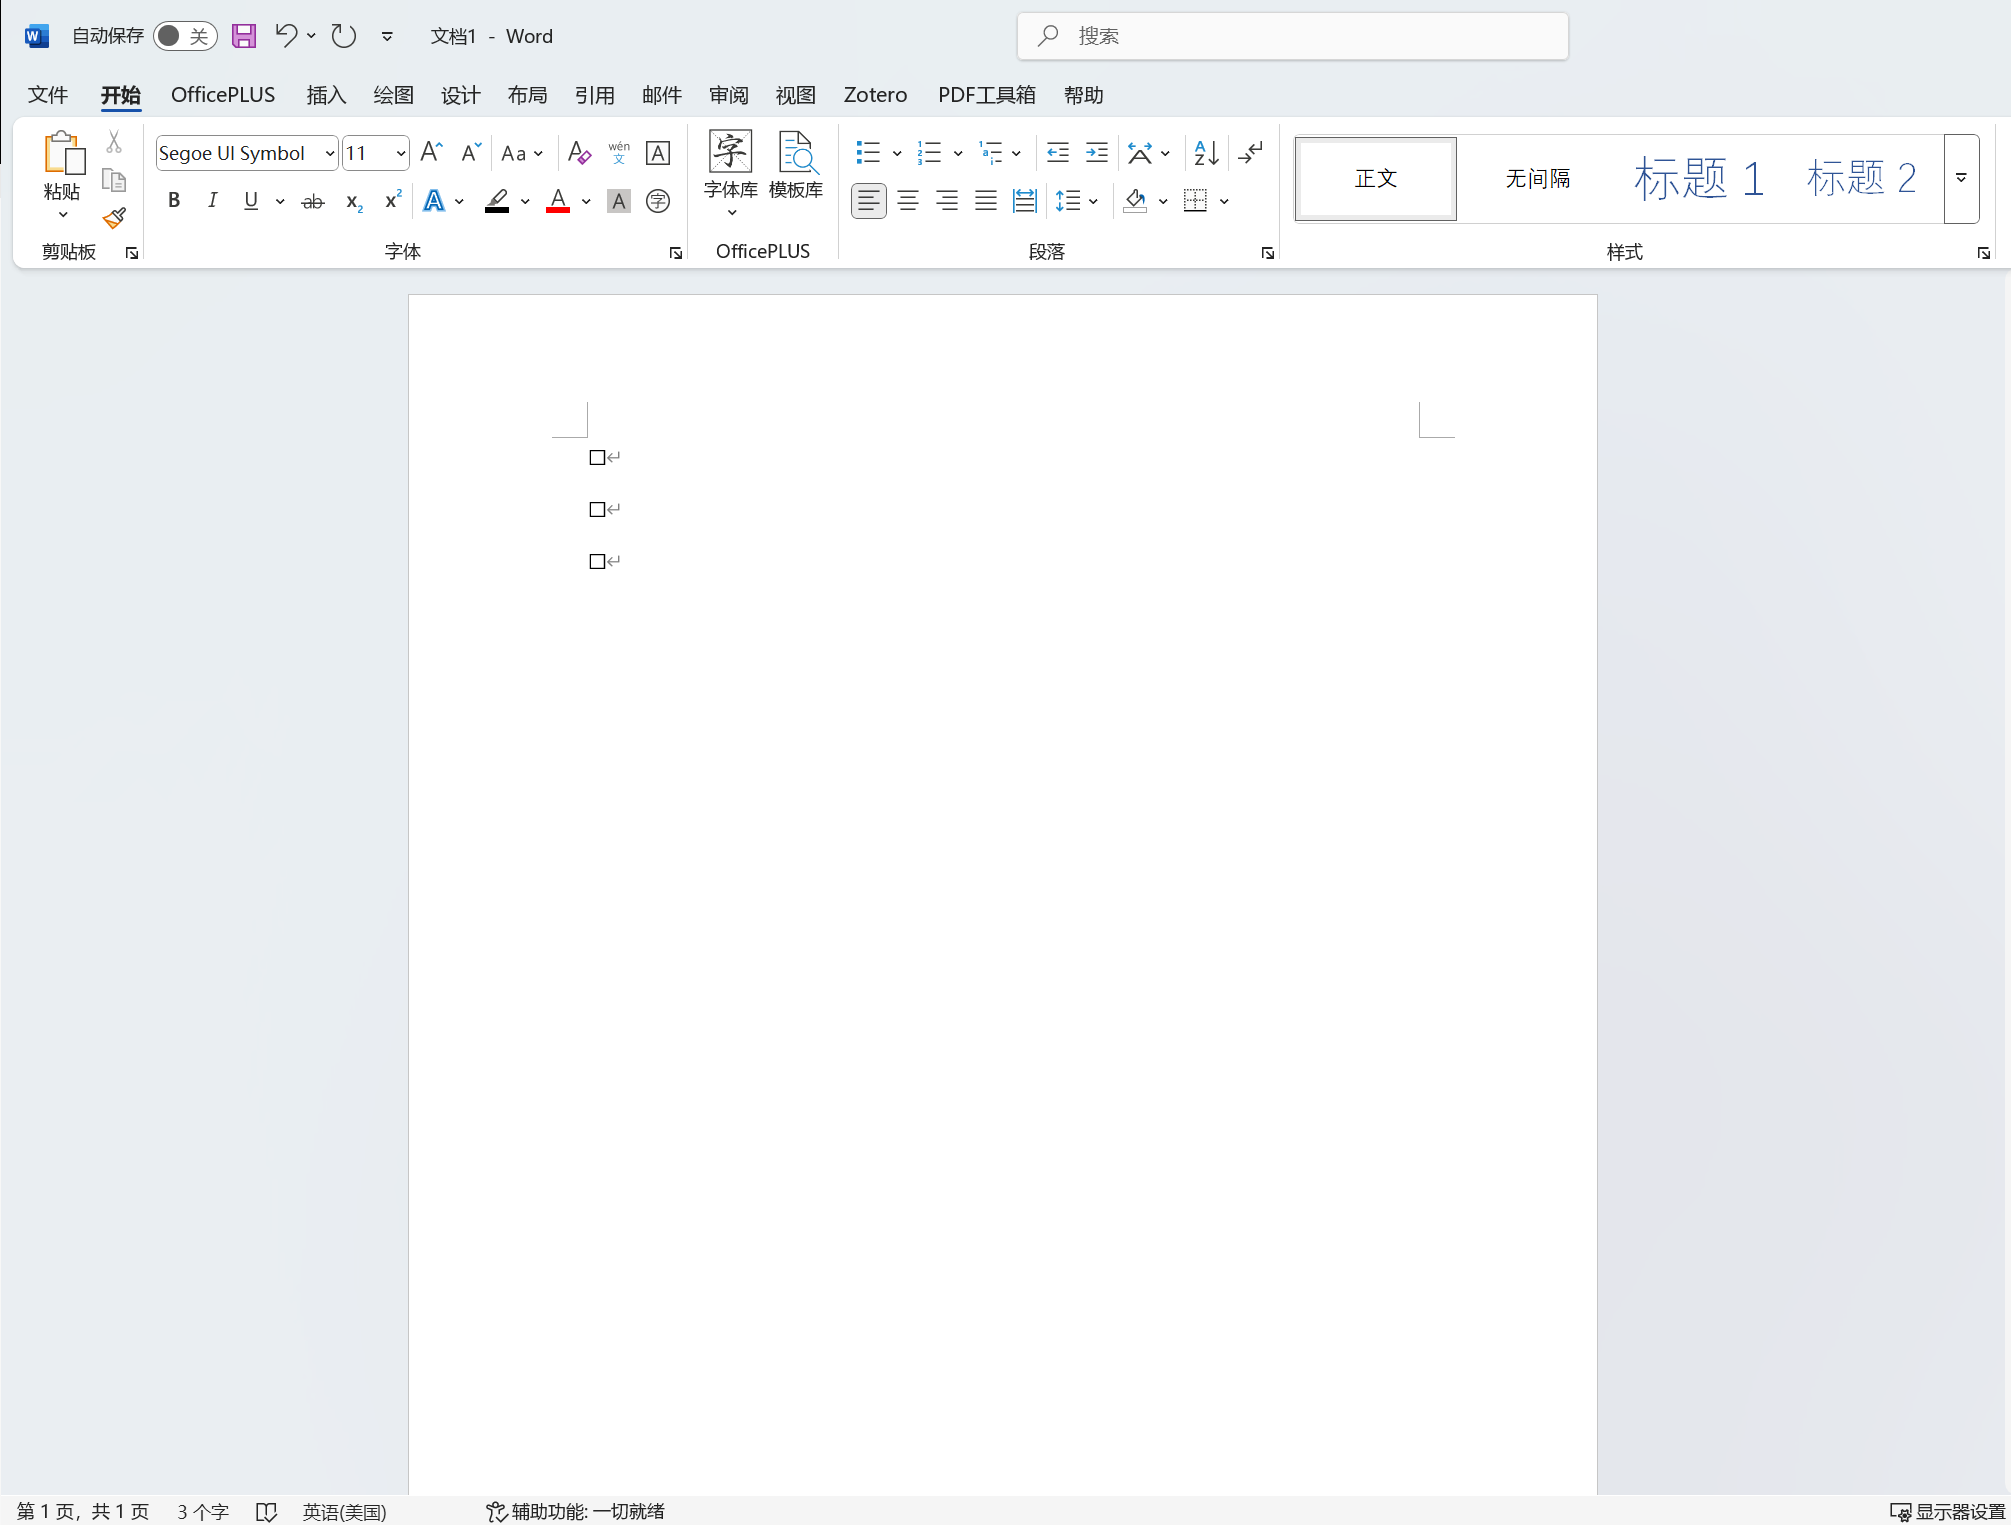Open the 审阅 ribbon tab
The height and width of the screenshot is (1525, 2011).
(728, 95)
